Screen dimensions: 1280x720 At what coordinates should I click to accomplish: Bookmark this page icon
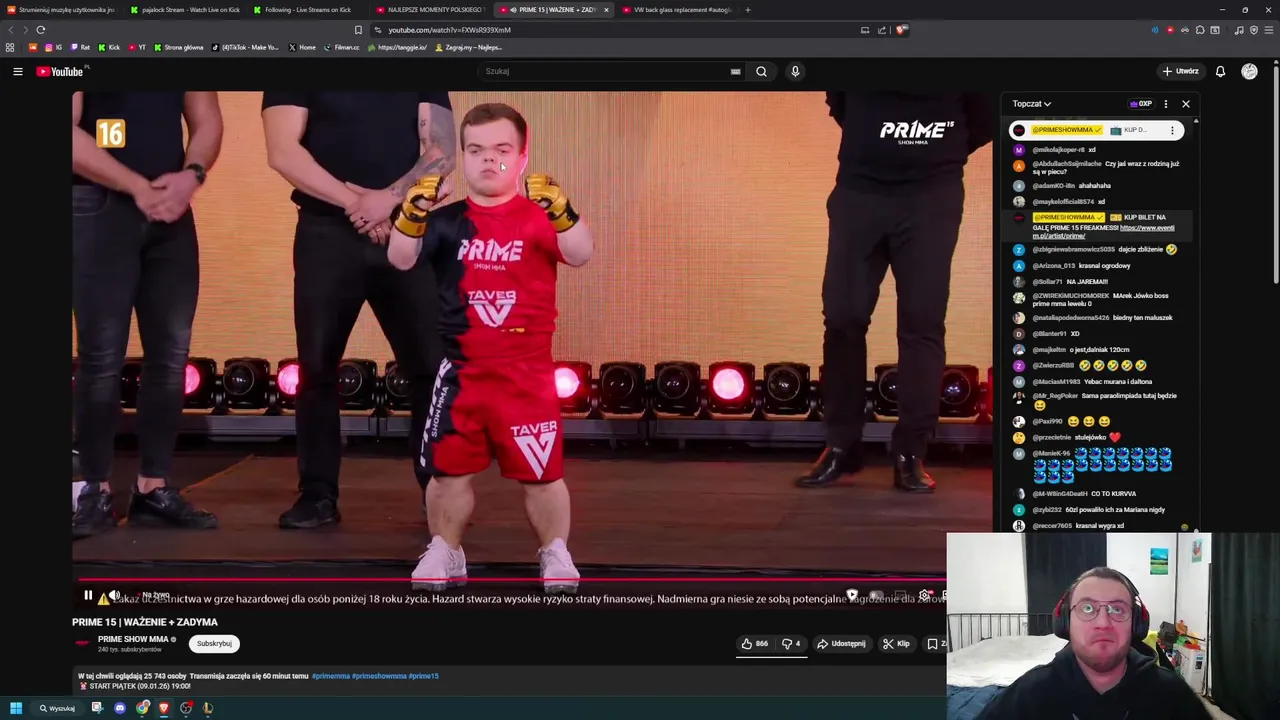coord(358,30)
